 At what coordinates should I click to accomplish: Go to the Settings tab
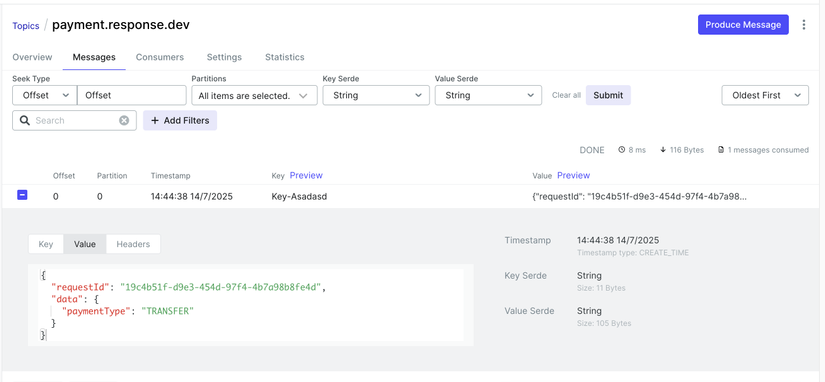point(224,57)
